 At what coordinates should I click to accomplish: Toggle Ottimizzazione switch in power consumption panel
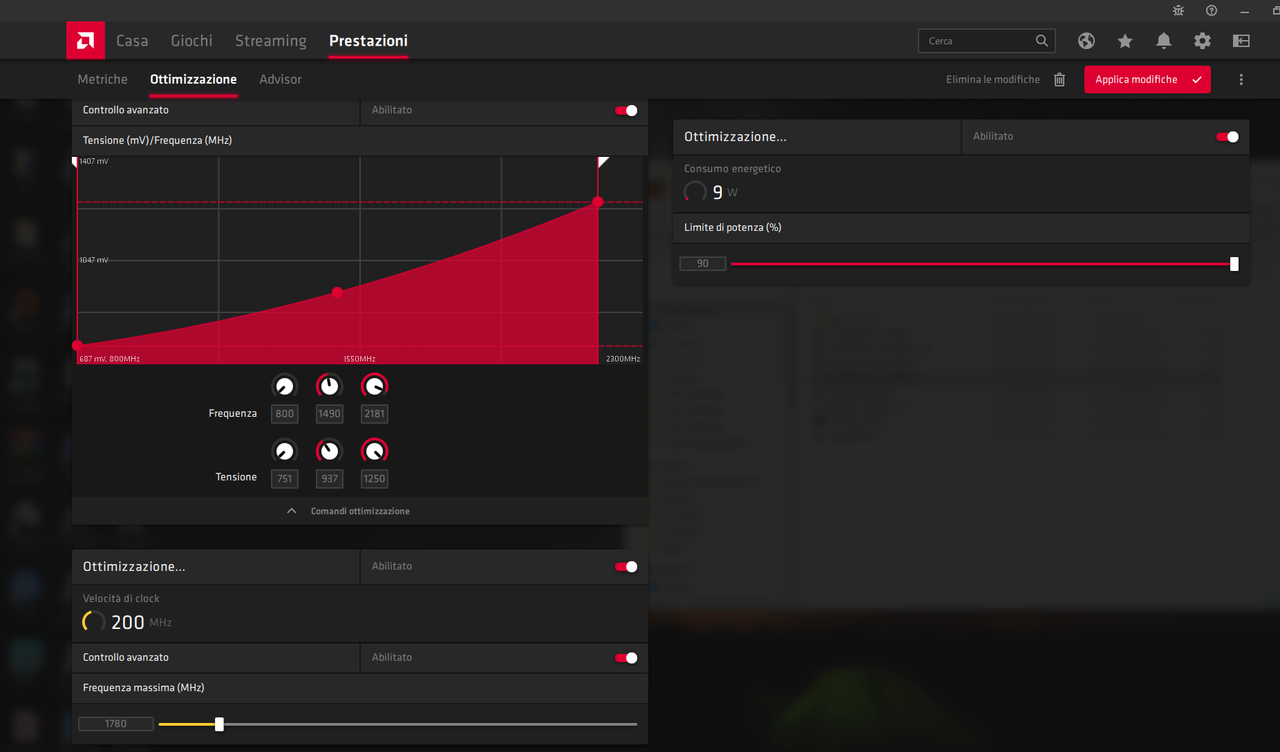(1227, 137)
